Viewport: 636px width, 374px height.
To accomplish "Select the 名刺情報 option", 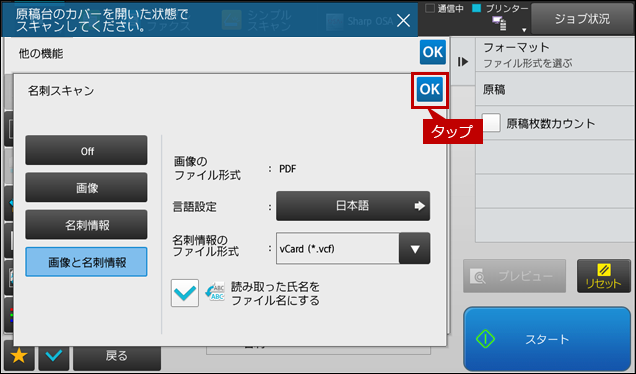I will 86,225.
